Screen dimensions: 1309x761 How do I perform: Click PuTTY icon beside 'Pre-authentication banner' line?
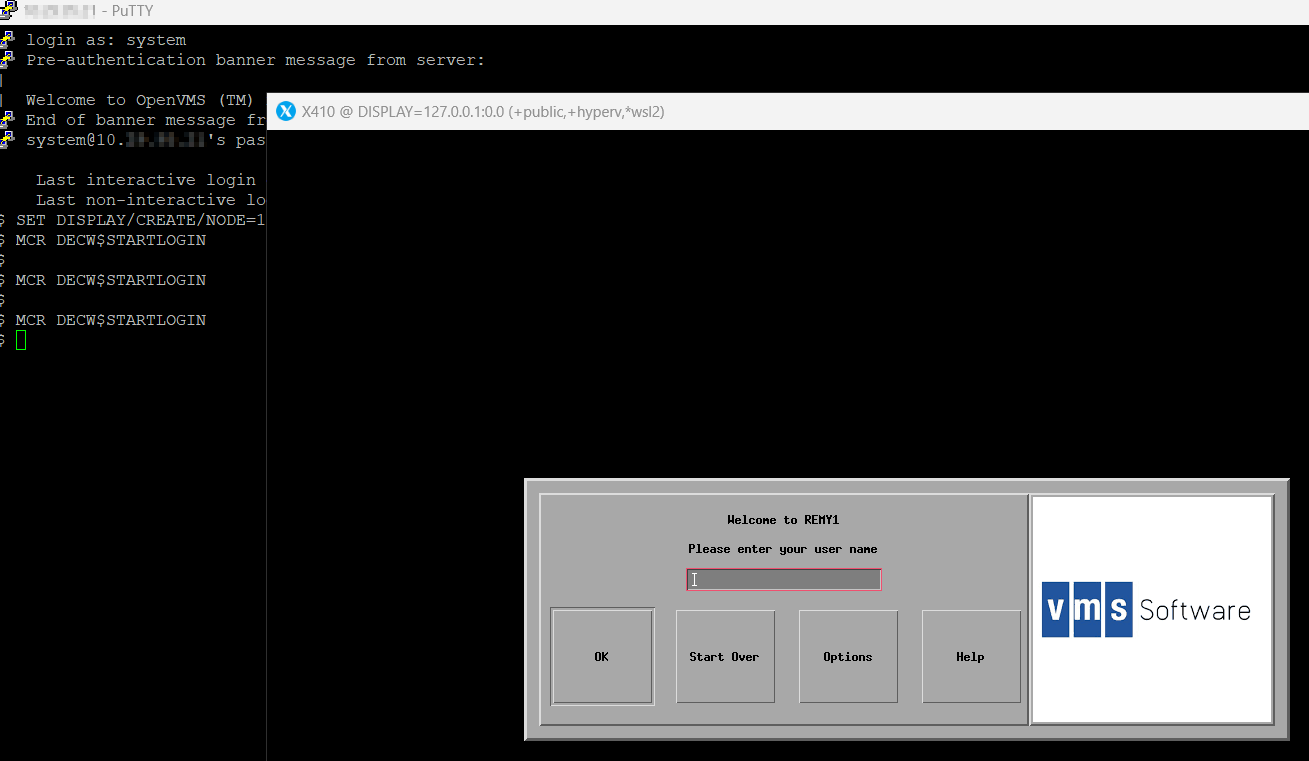[7, 60]
